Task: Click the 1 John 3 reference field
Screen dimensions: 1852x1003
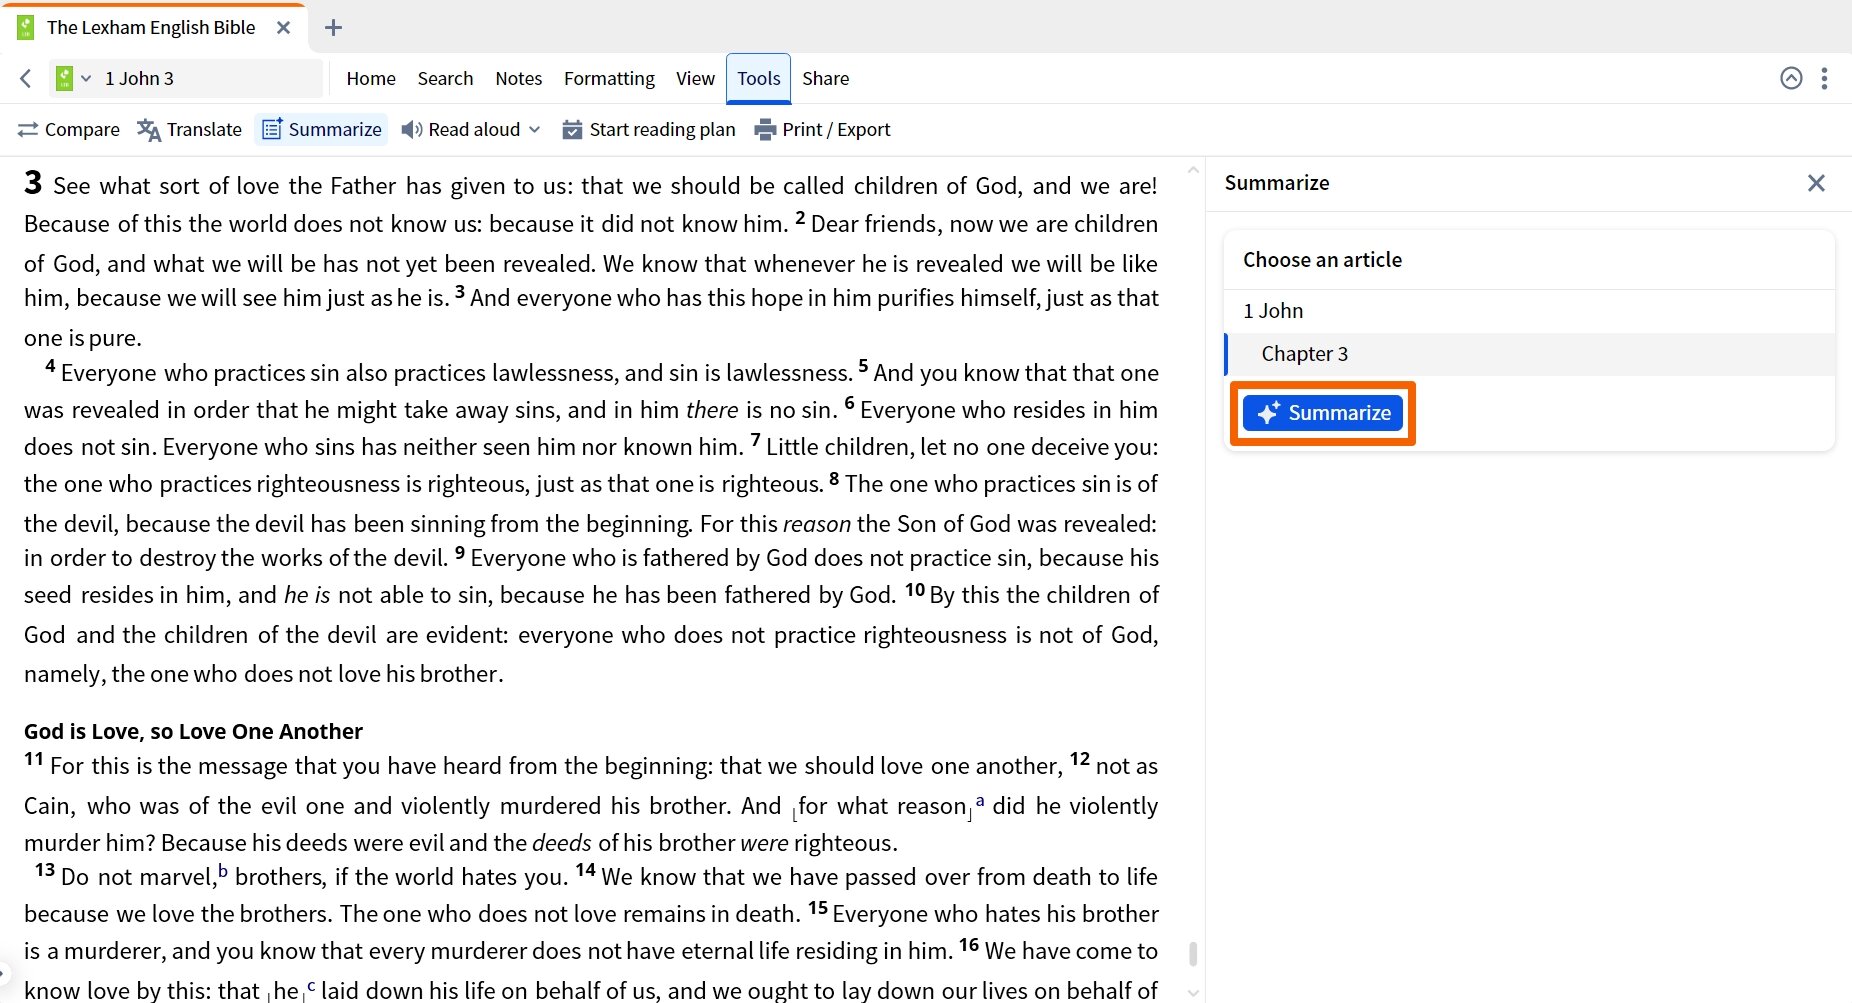Action: tap(208, 78)
